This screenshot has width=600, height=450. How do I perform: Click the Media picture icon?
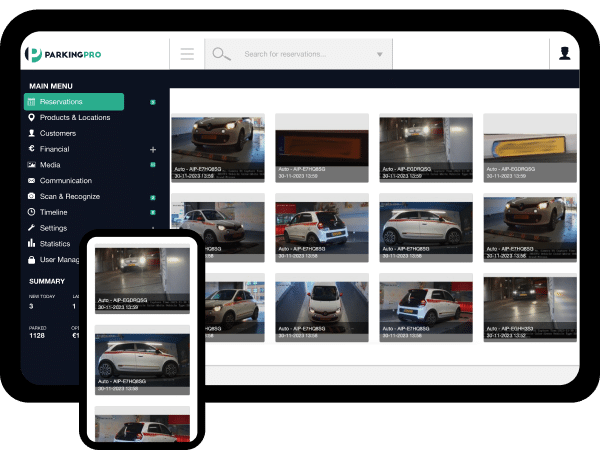(x=31, y=165)
